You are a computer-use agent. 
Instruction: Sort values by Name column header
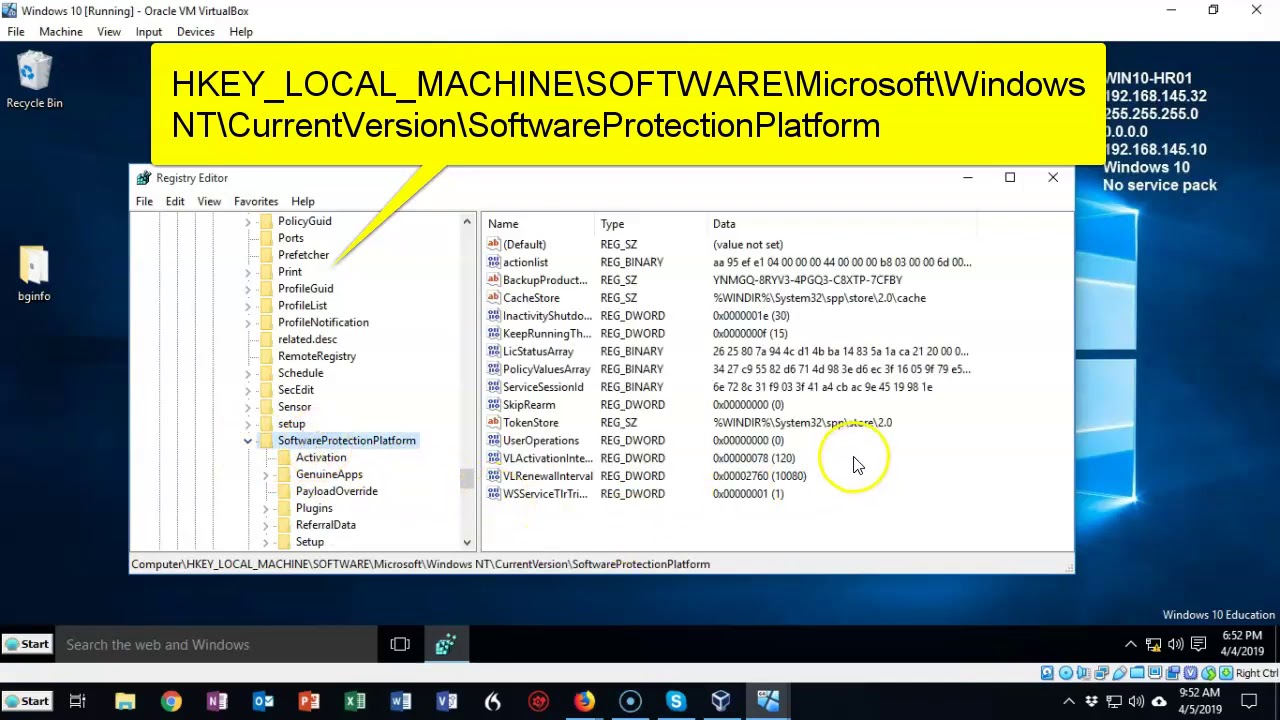(540, 224)
